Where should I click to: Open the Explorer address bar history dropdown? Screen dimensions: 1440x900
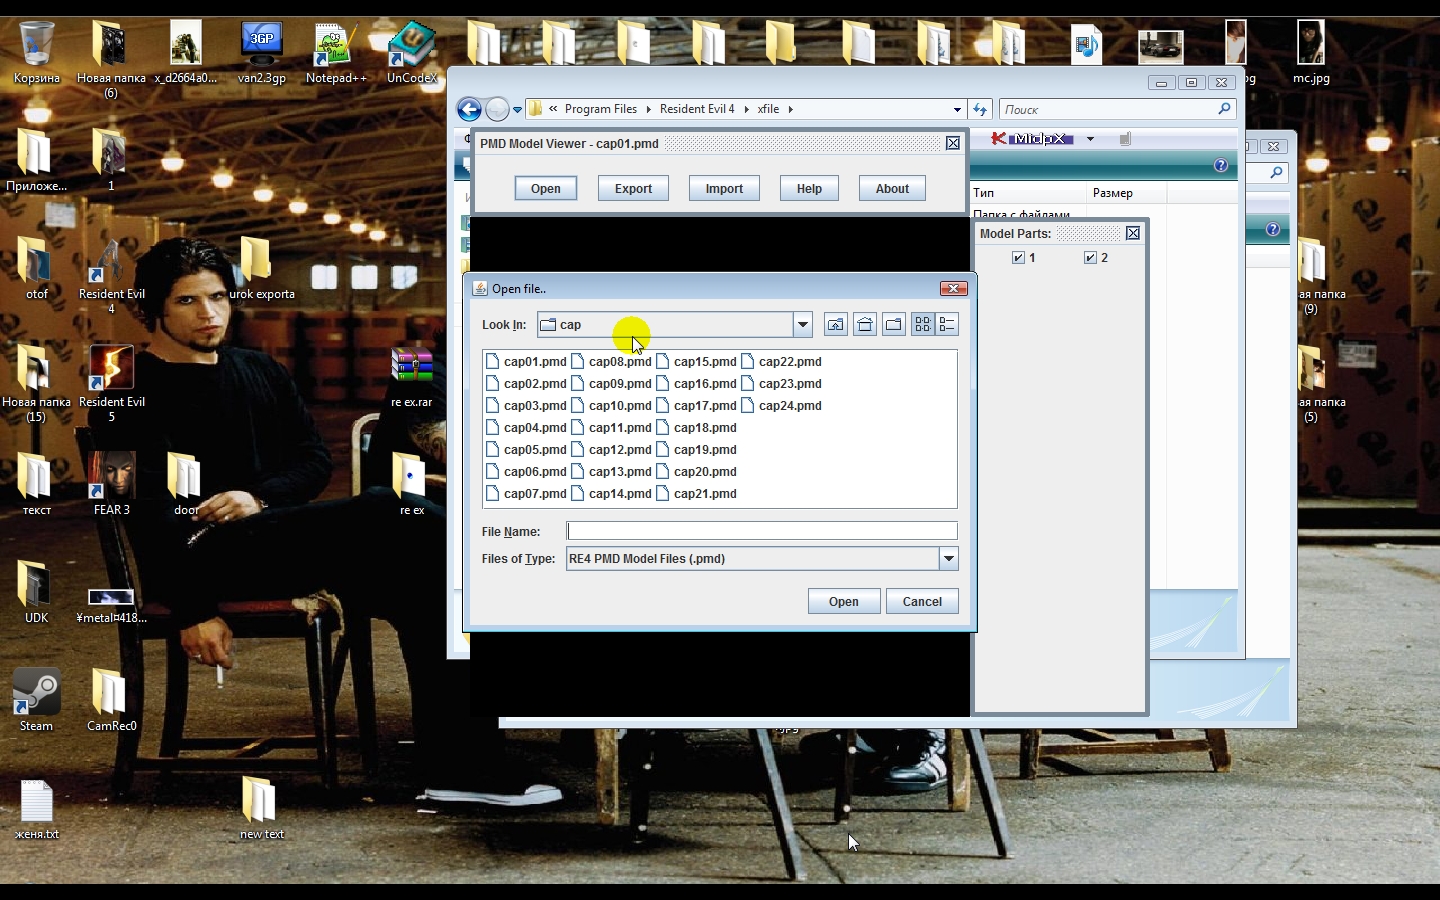click(x=957, y=109)
